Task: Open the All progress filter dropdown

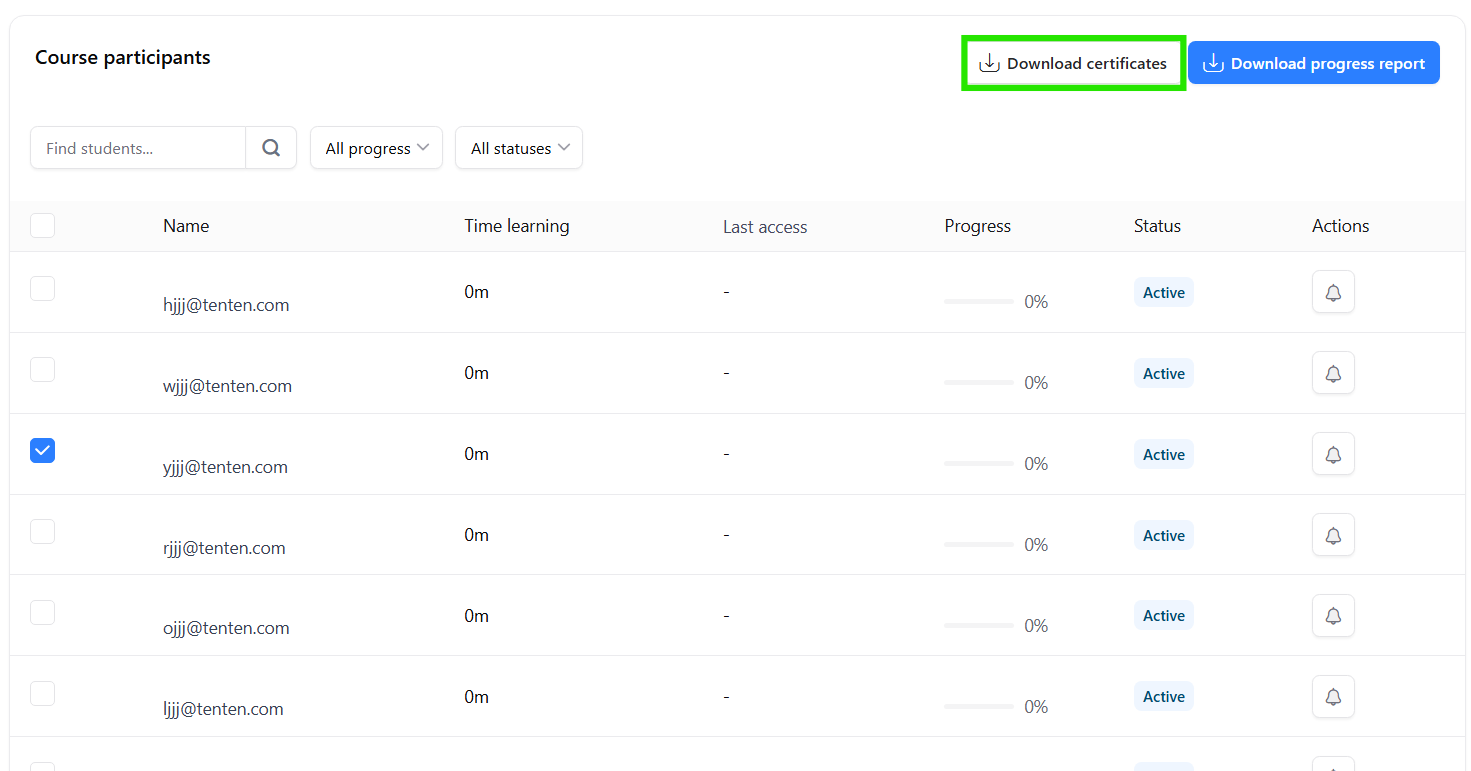Action: (x=376, y=148)
